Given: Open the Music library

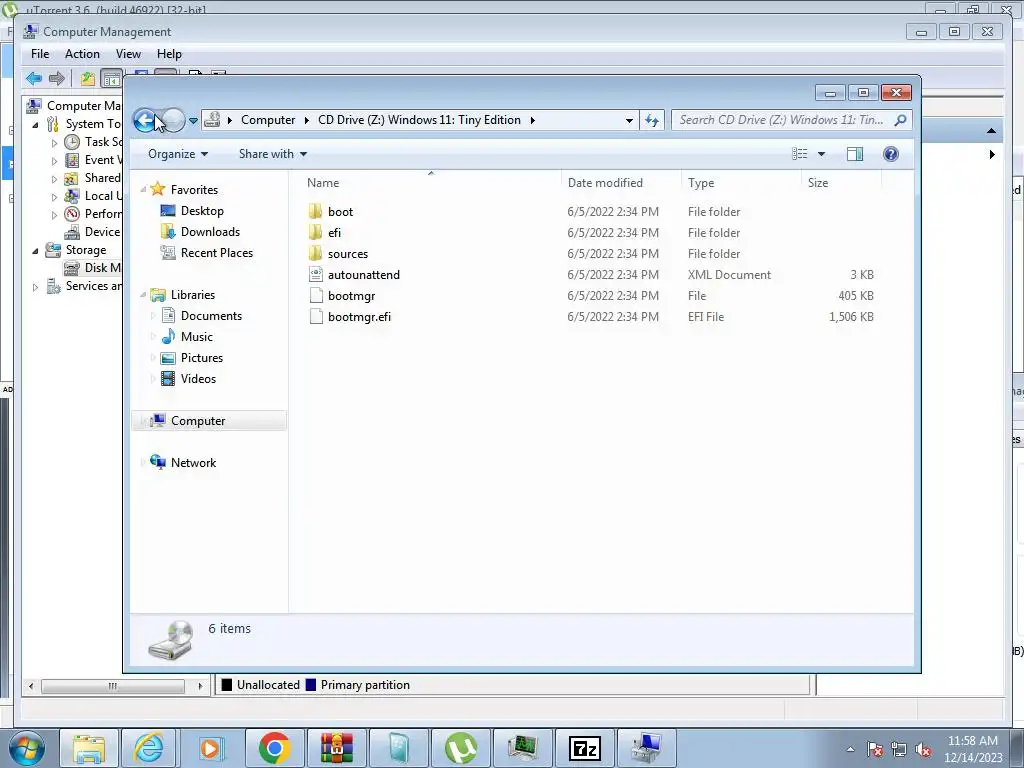Looking at the screenshot, I should (x=197, y=336).
